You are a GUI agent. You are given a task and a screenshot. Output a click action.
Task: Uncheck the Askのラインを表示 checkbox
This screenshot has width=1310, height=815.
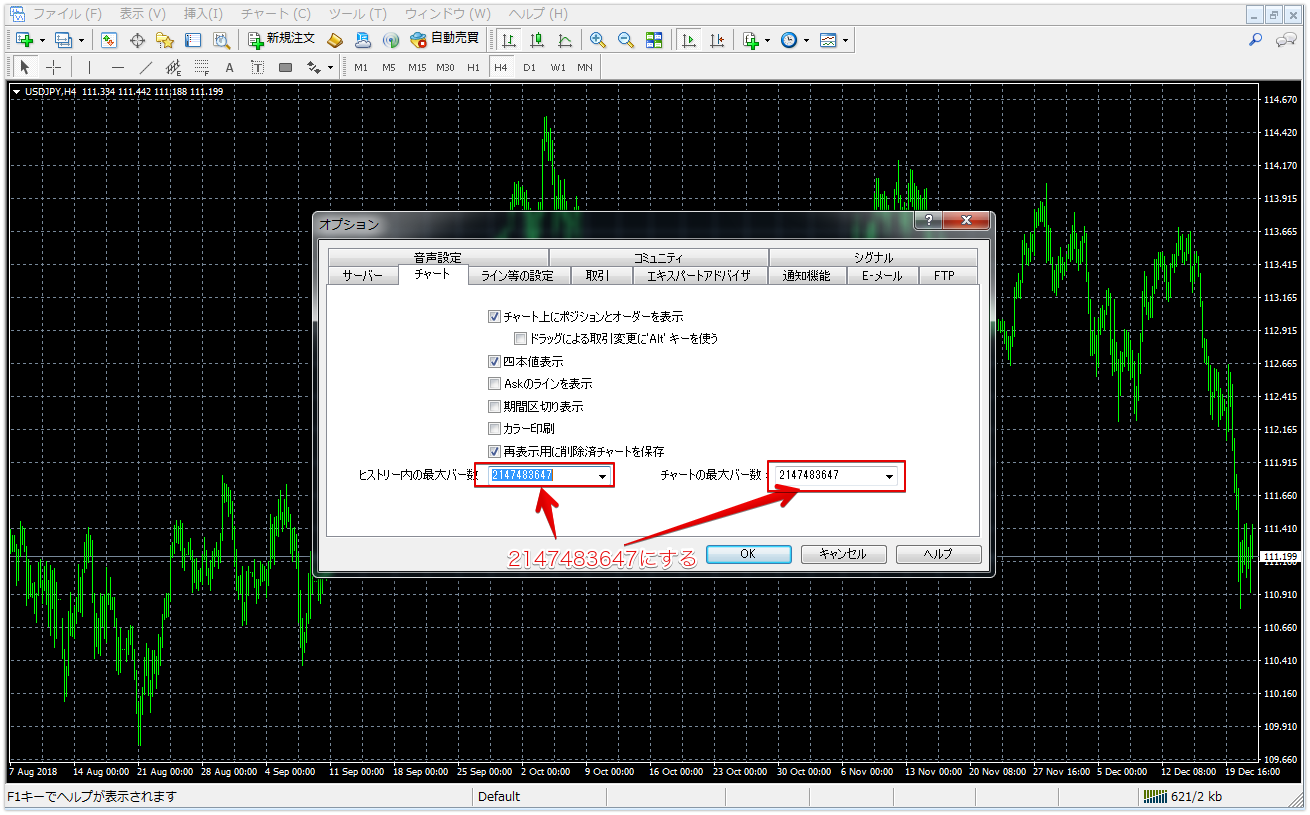494,383
